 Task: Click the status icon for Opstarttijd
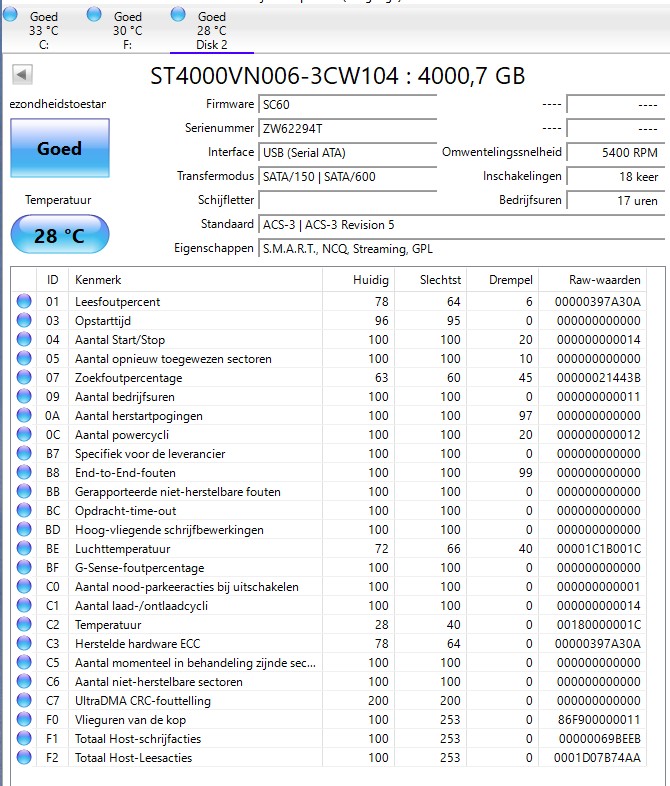(24, 320)
